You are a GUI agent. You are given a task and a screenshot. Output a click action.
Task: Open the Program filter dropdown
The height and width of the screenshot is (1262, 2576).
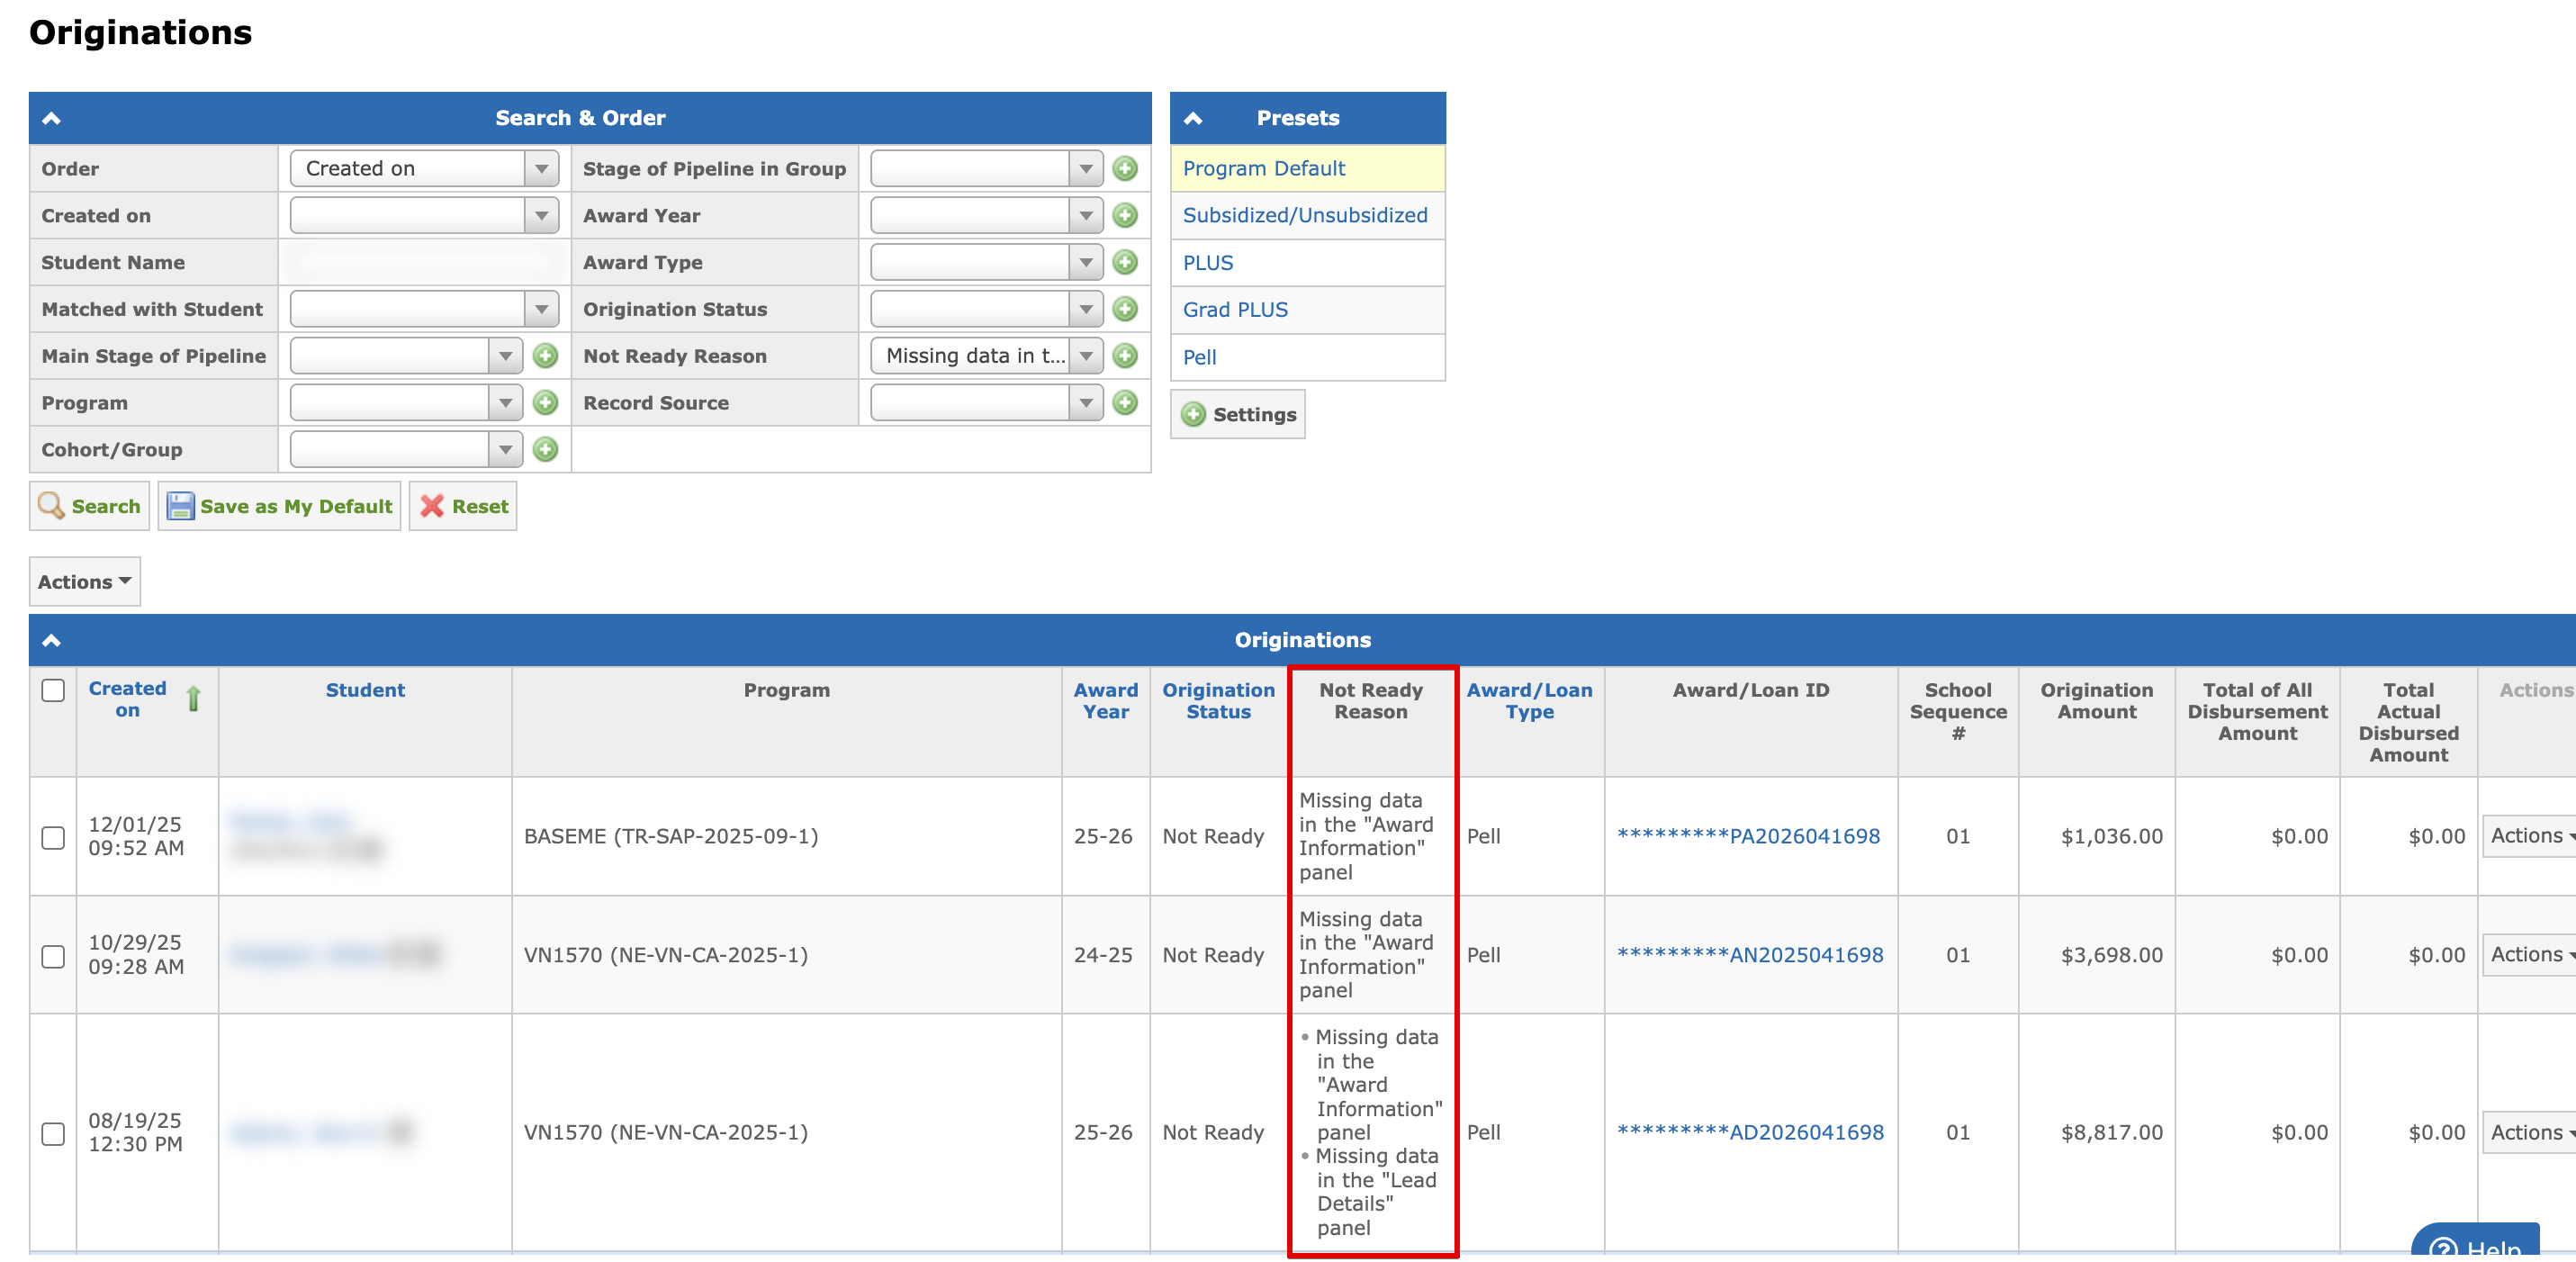point(406,403)
